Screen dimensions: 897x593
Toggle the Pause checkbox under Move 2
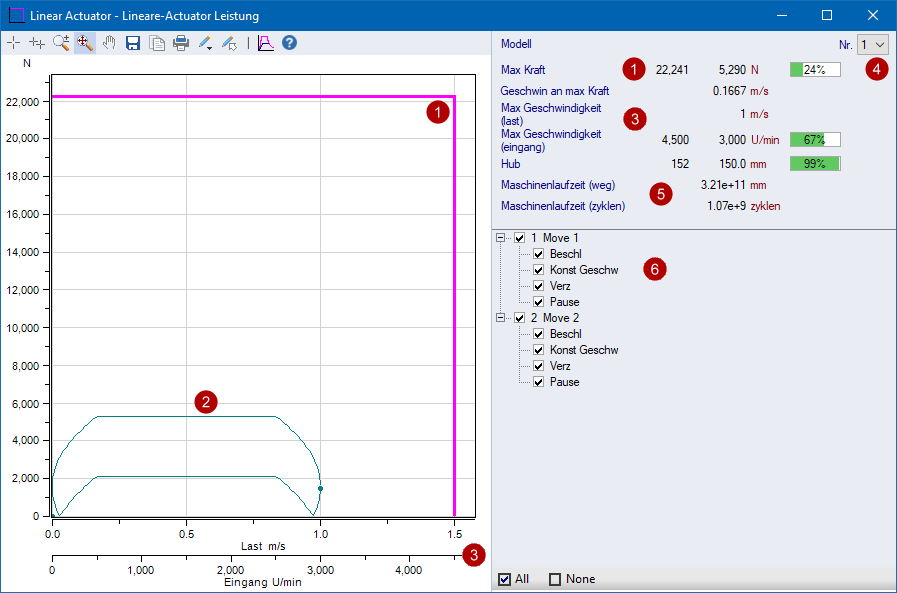tap(539, 382)
